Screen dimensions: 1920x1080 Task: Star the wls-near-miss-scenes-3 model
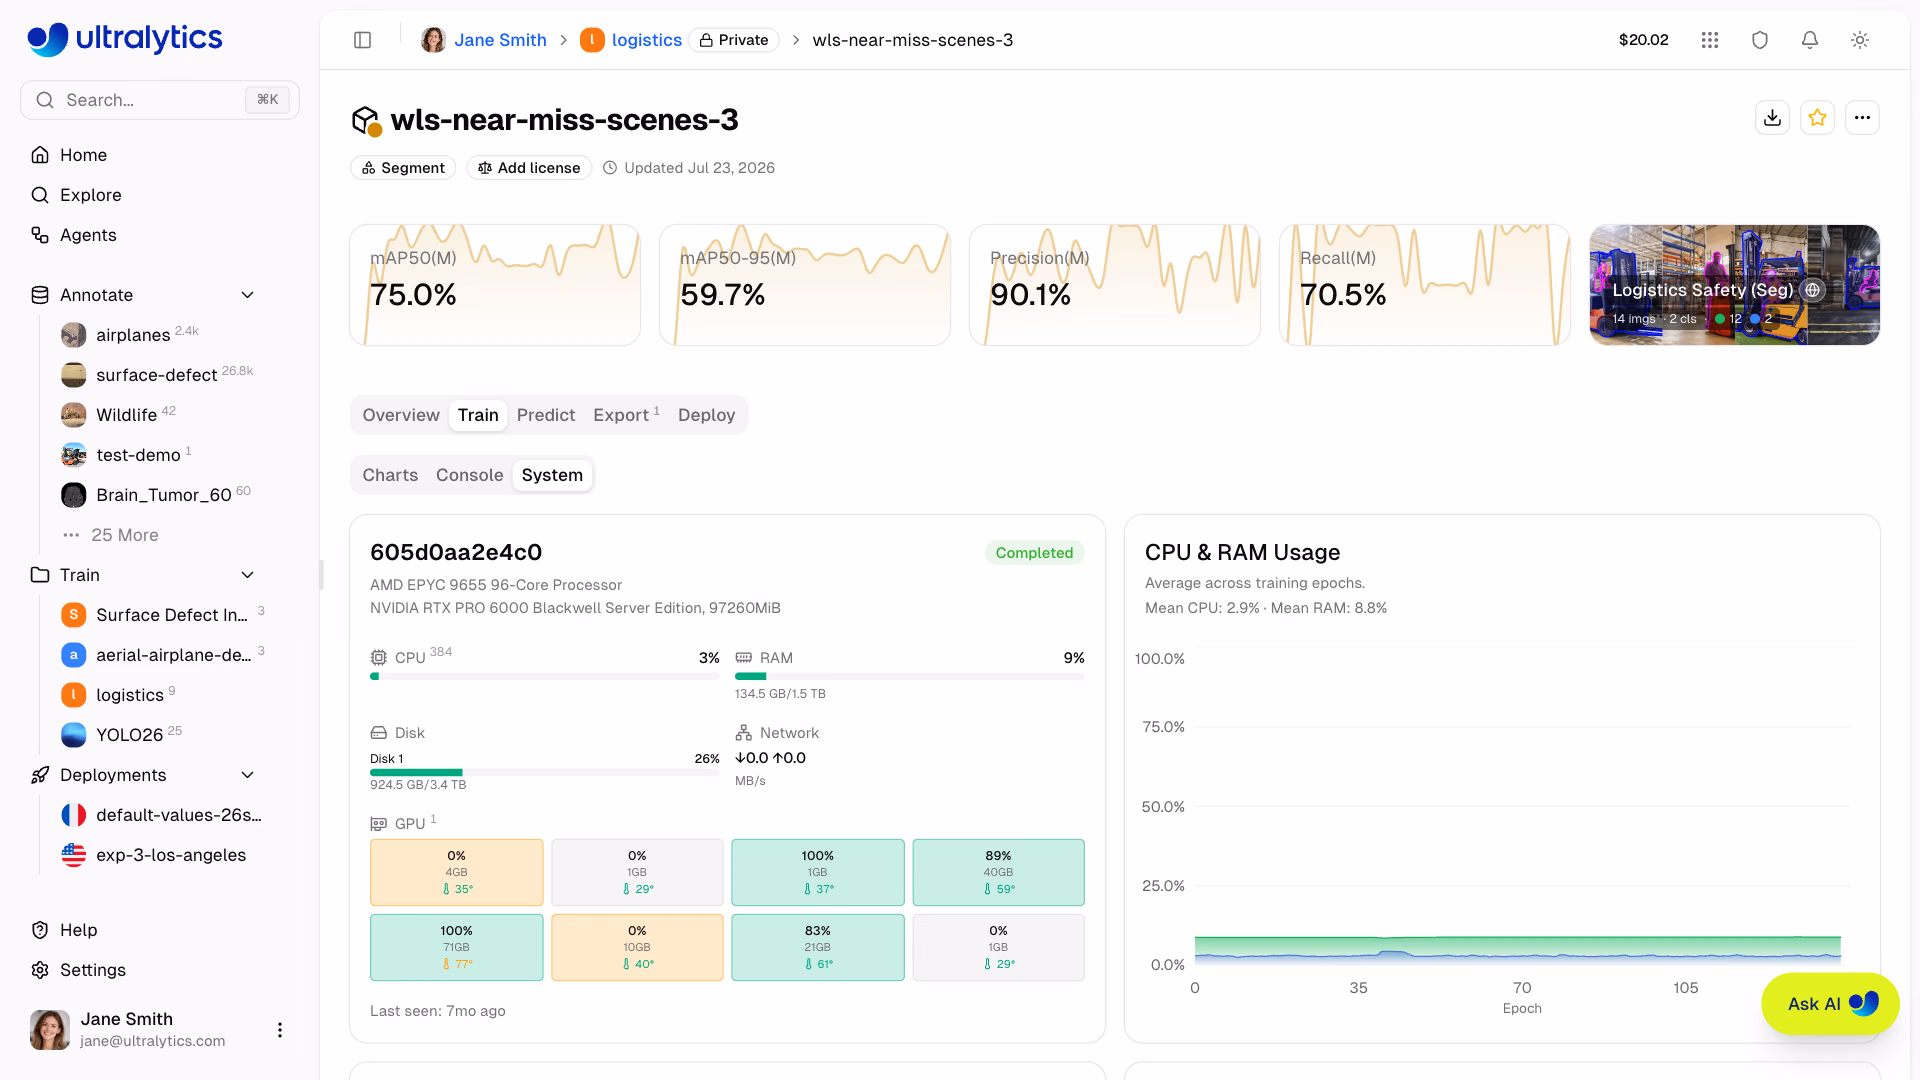tap(1818, 118)
